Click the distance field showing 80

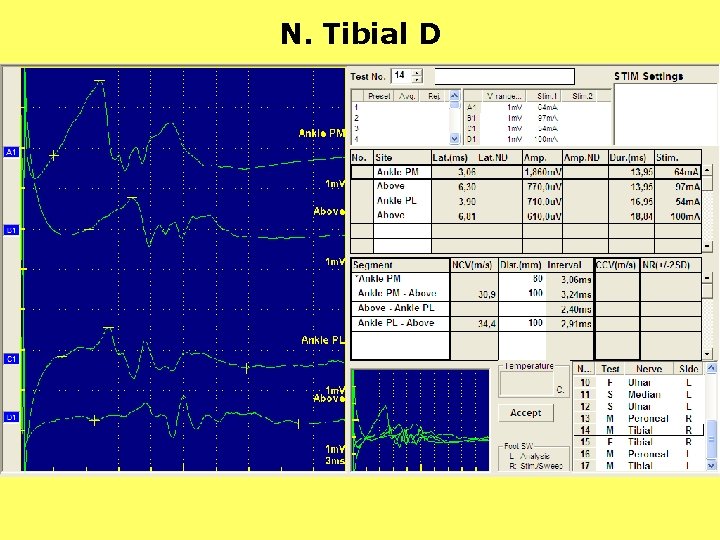click(522, 279)
